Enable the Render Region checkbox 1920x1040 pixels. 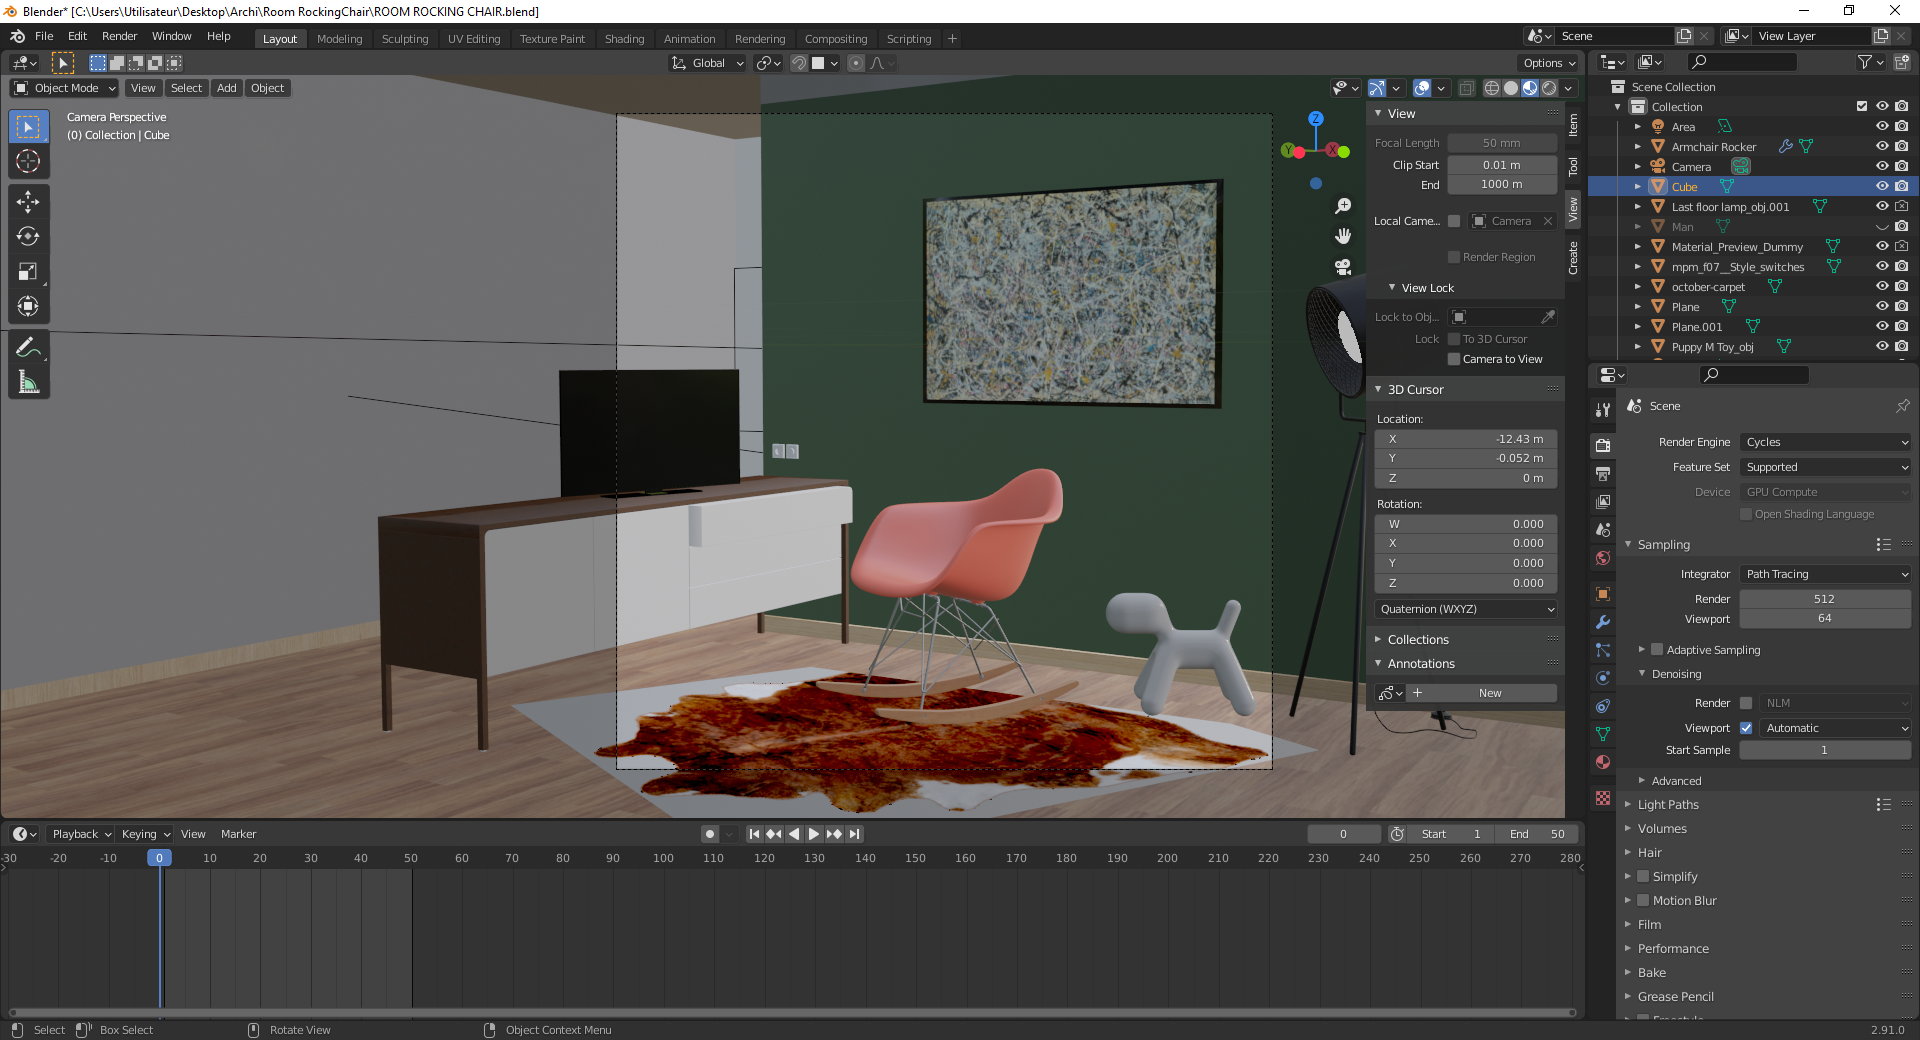point(1454,257)
